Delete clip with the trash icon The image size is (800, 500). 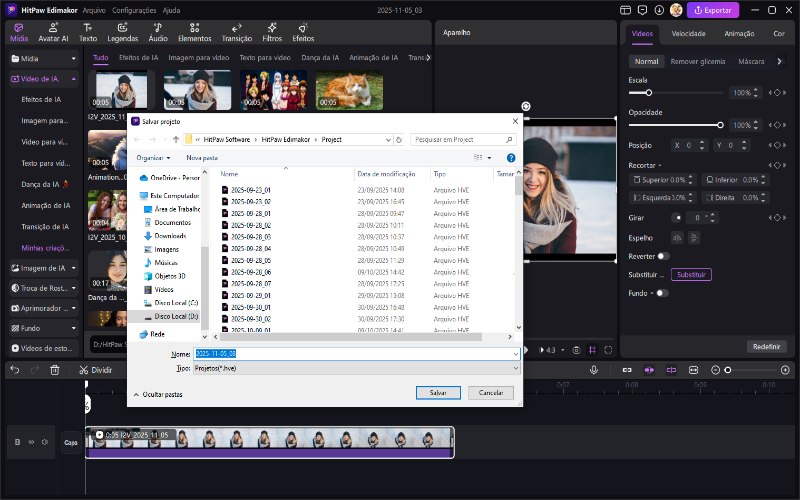tap(55, 370)
